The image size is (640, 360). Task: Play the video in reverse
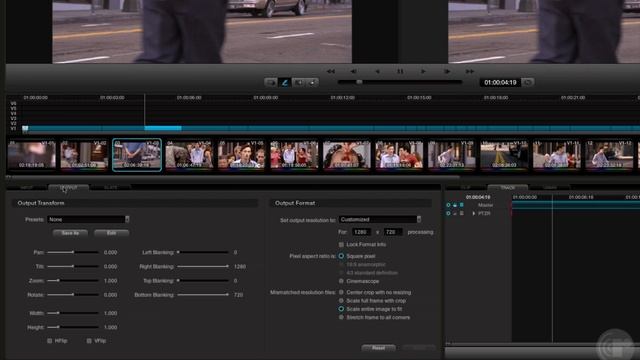point(378,71)
